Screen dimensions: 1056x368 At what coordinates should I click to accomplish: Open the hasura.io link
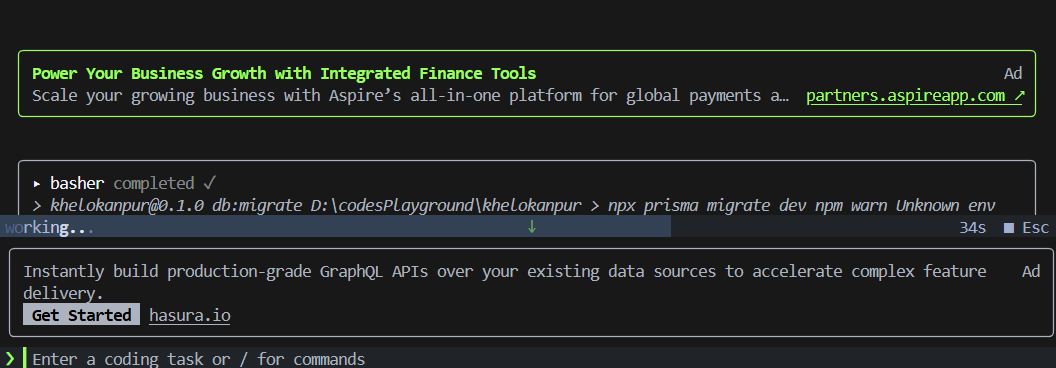point(189,315)
